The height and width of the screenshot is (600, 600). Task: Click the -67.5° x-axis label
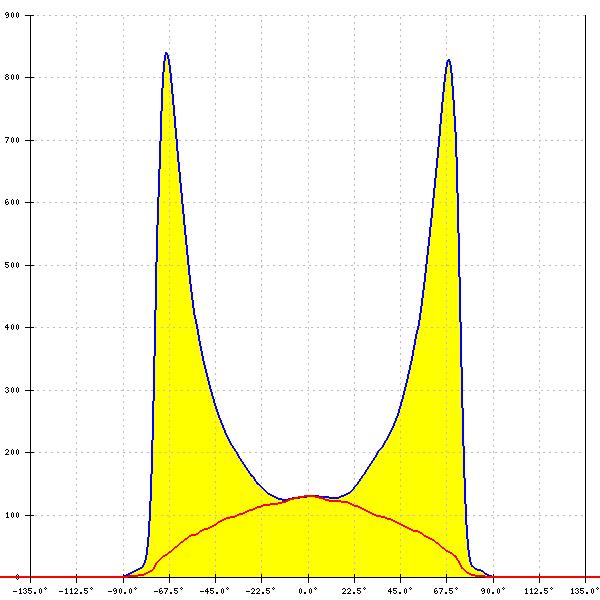pos(168,591)
